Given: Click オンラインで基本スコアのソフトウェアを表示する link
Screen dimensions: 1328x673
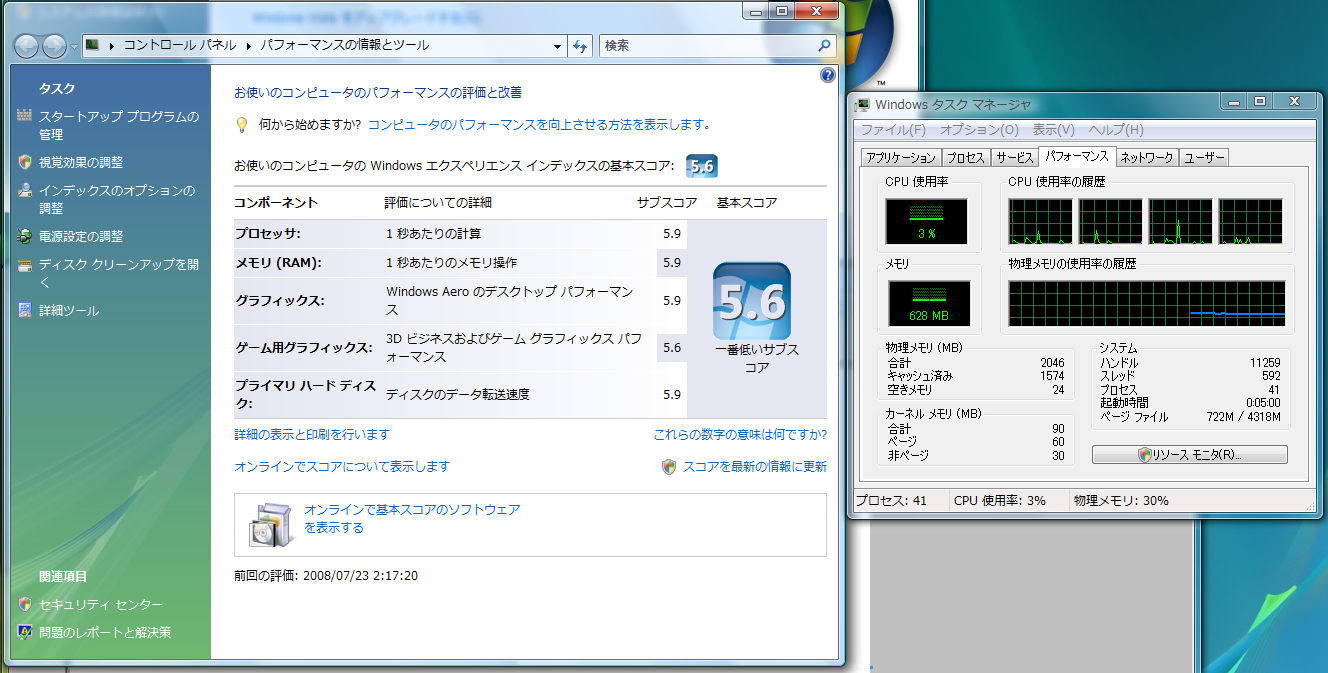Looking at the screenshot, I should (412, 519).
